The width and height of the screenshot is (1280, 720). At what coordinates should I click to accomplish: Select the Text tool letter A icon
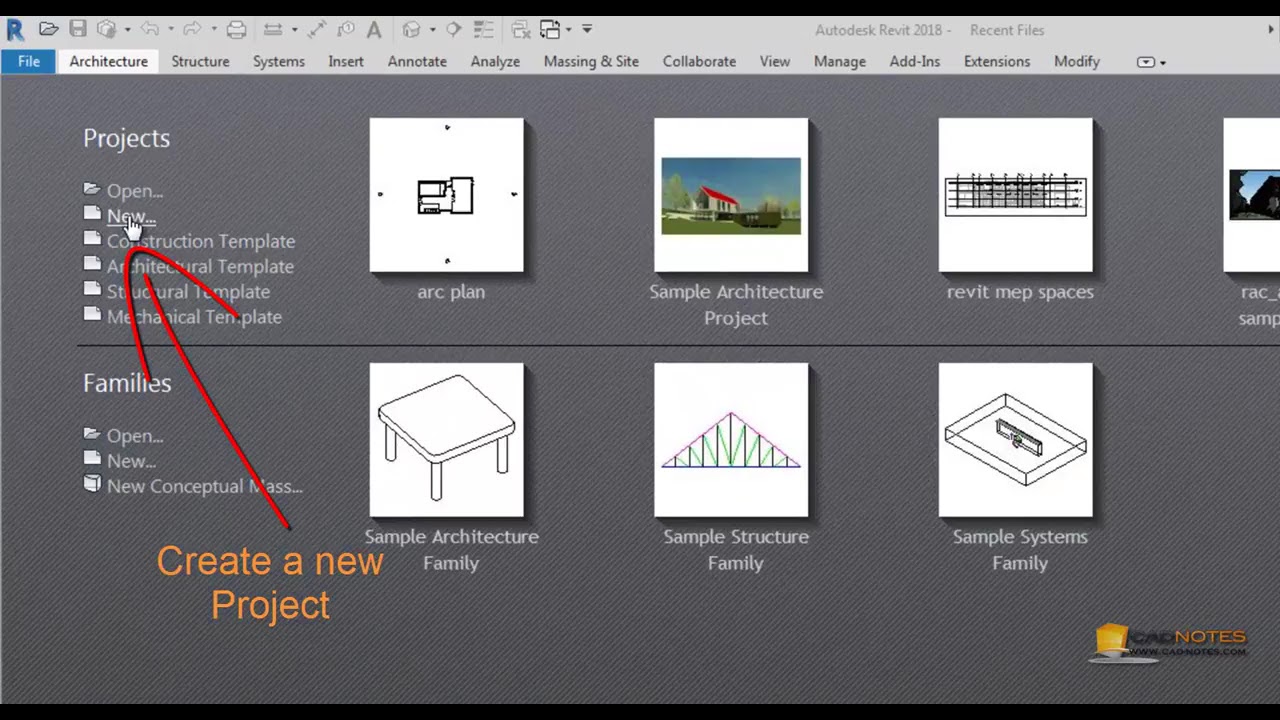click(374, 30)
